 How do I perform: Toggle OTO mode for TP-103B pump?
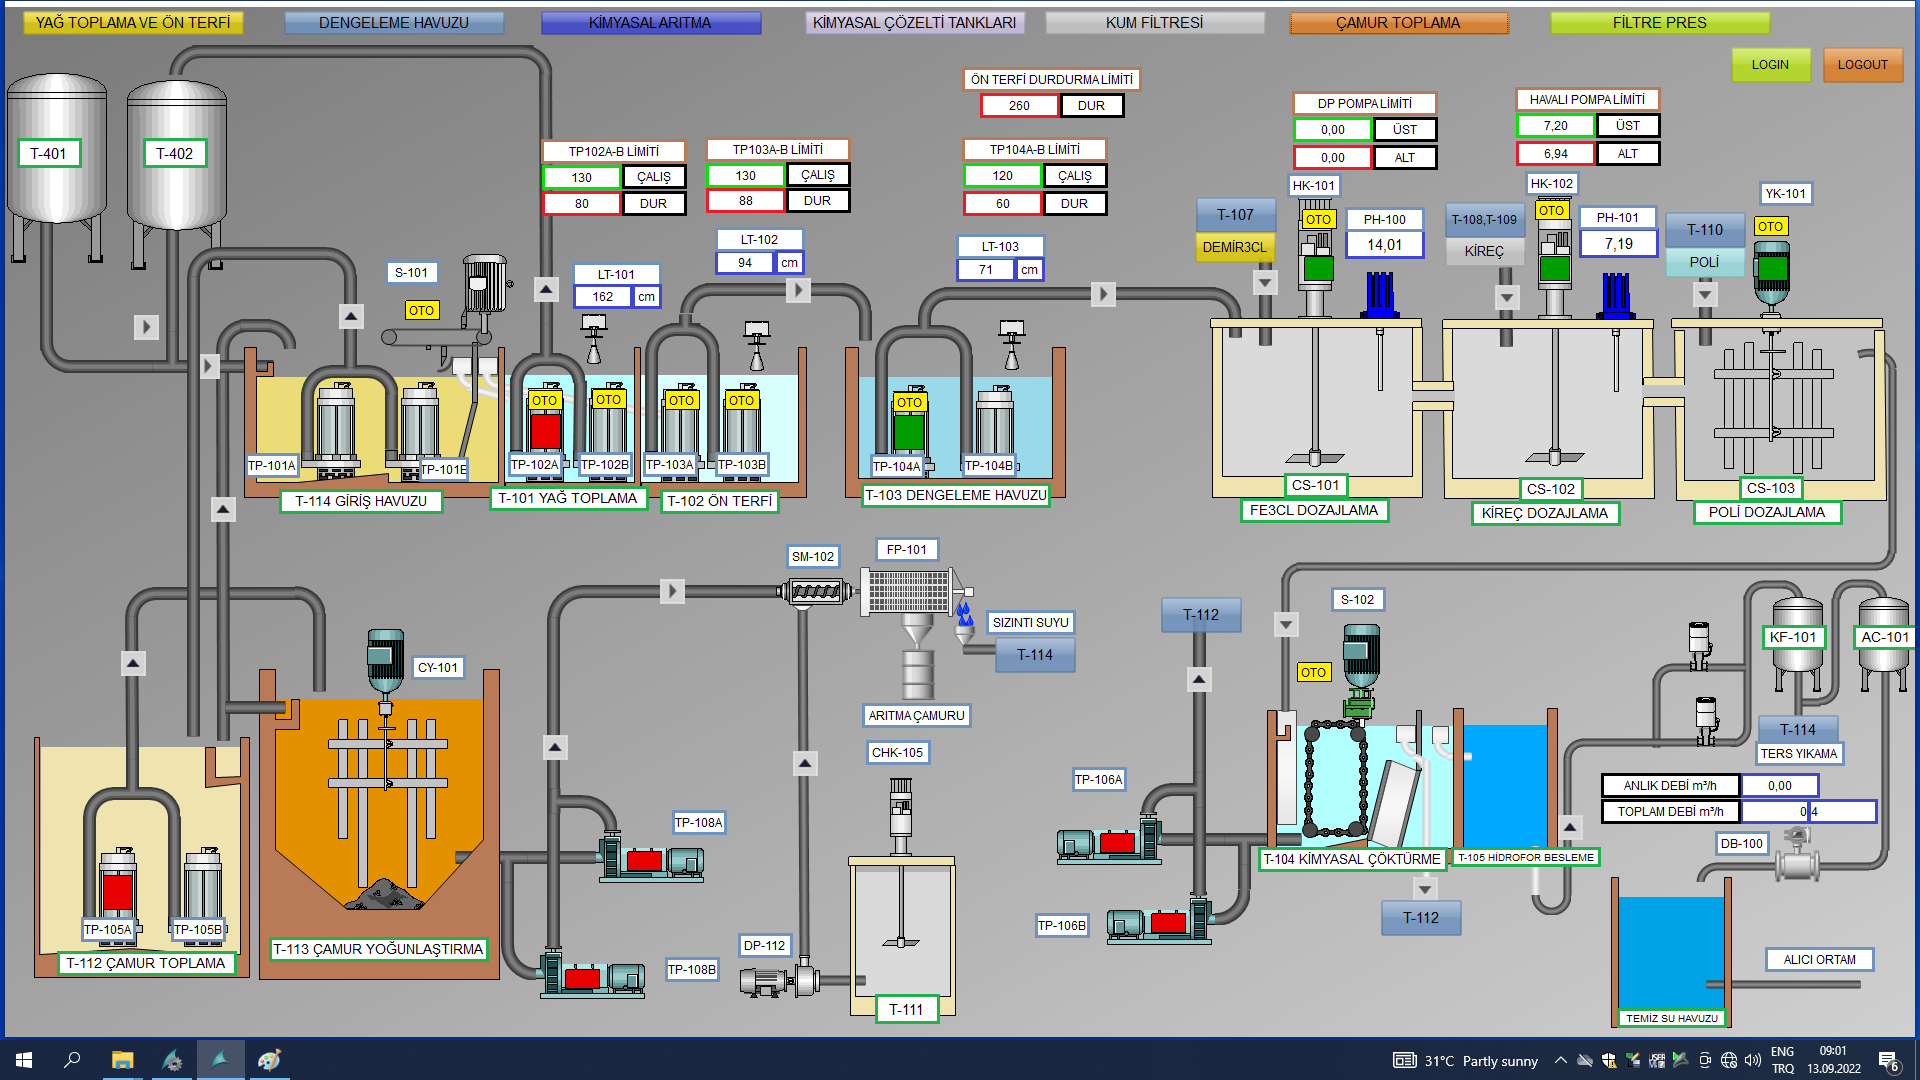741,400
